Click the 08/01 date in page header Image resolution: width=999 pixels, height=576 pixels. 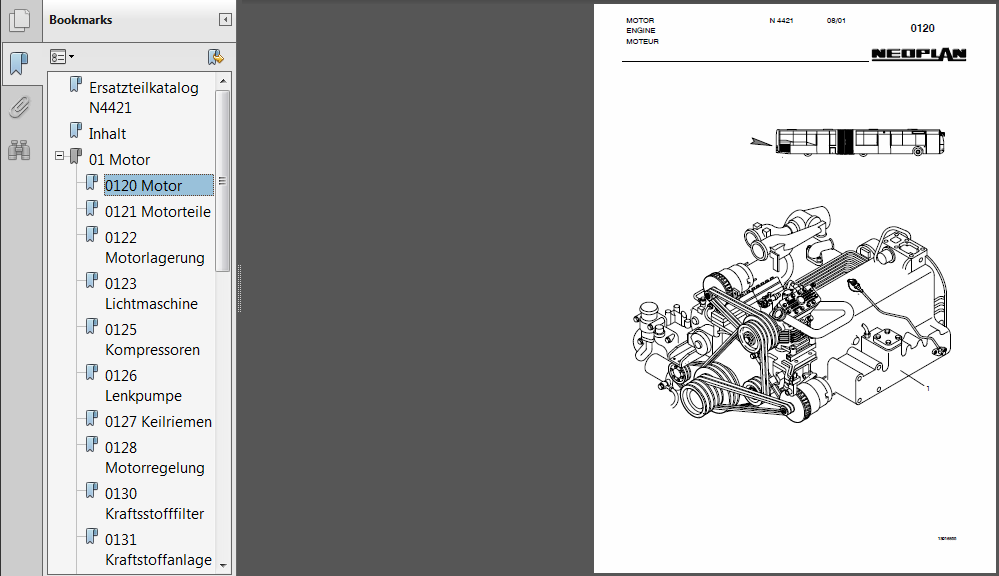point(836,20)
